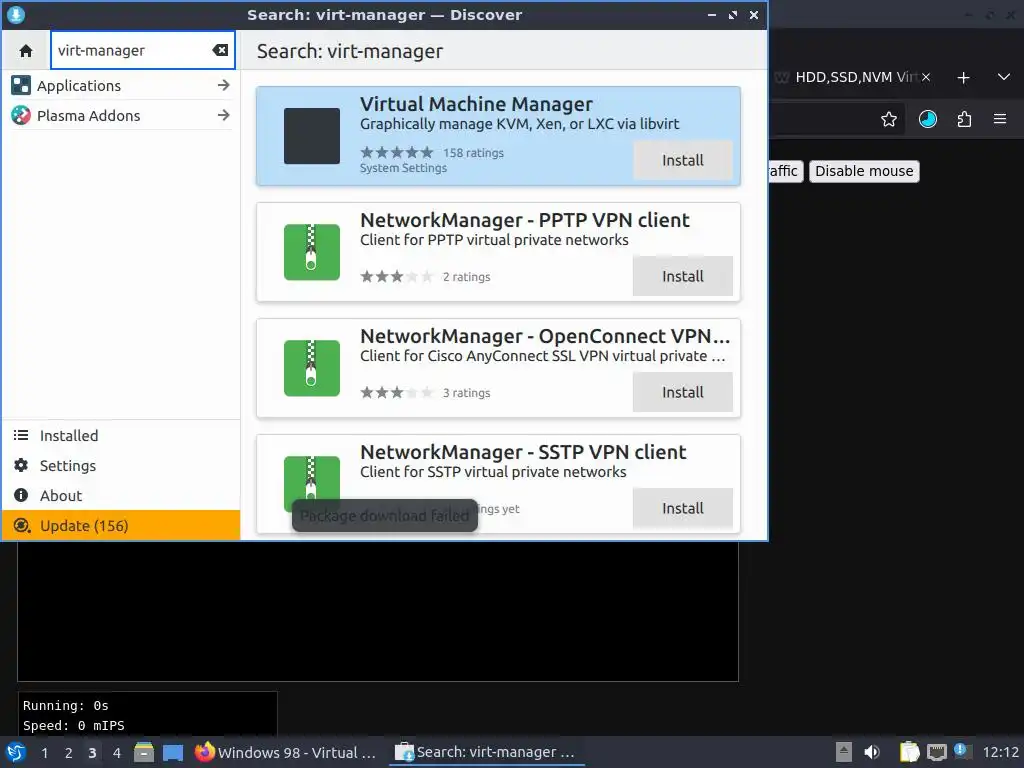
Task: Click the Package download failed notification
Action: pos(385,515)
